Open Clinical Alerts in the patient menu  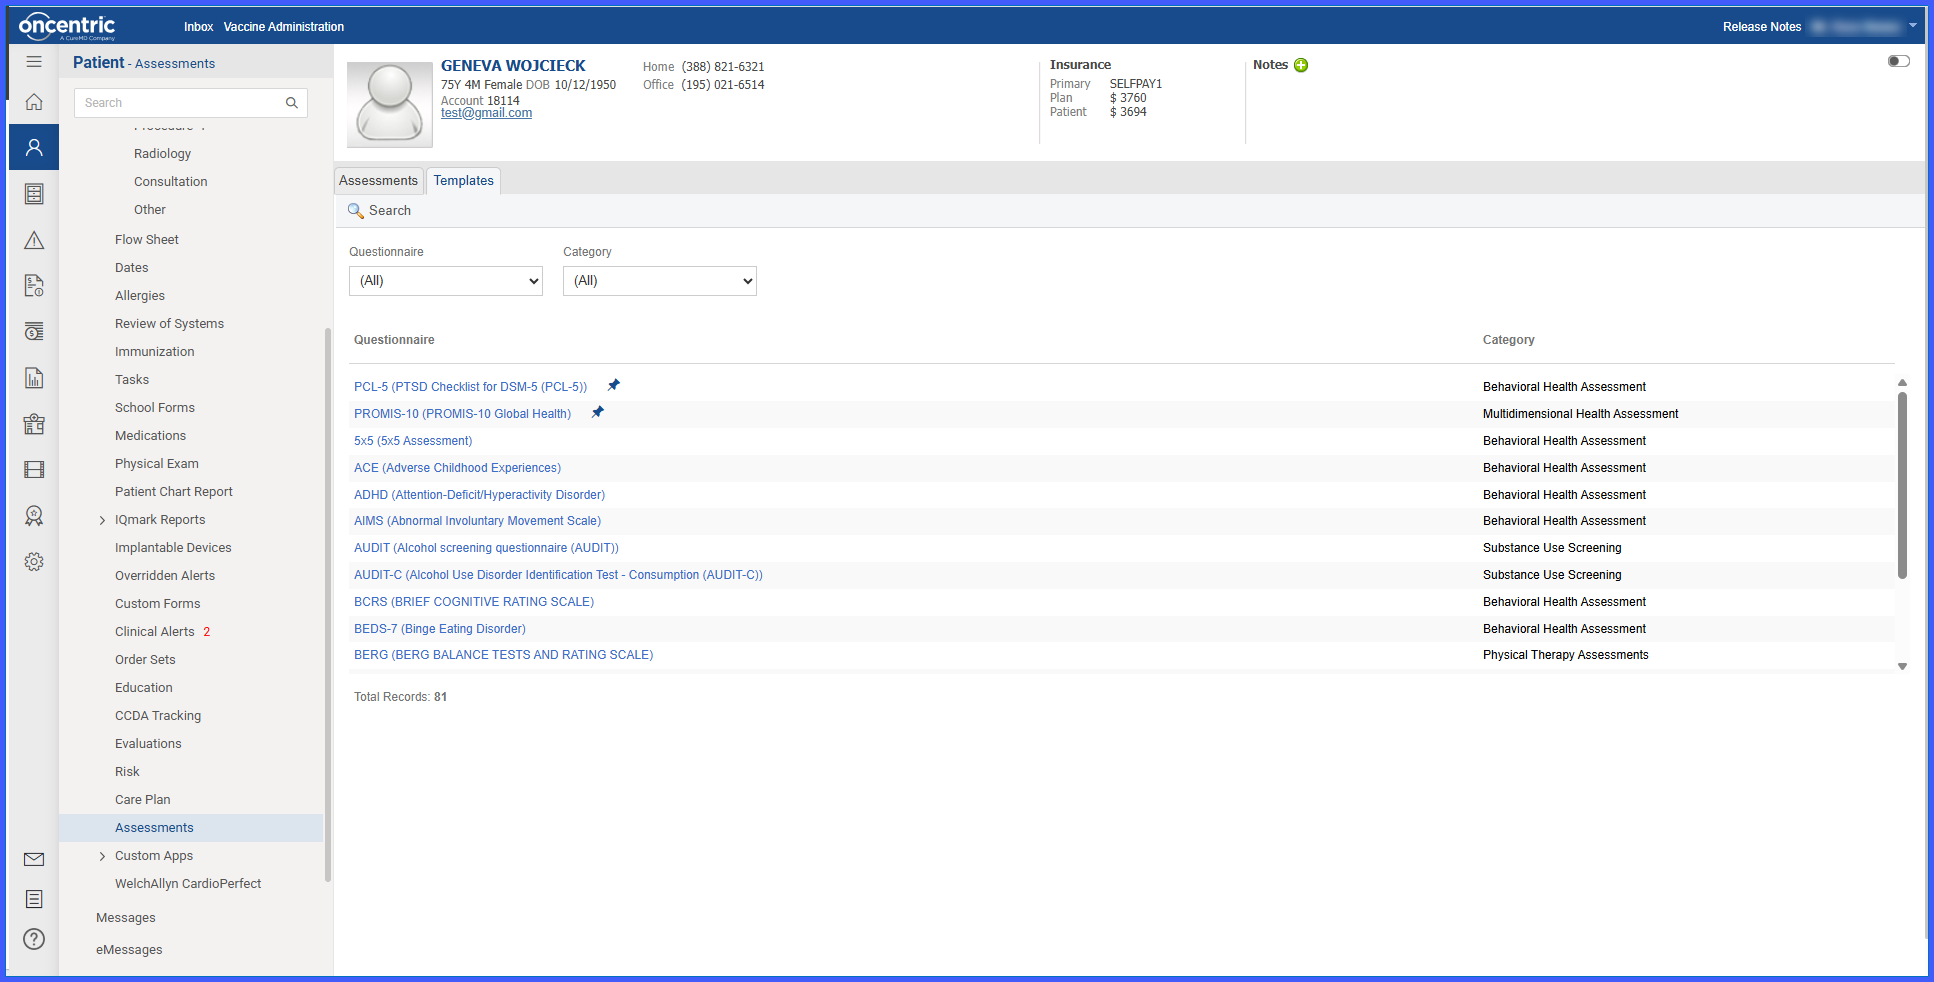[x=155, y=632]
